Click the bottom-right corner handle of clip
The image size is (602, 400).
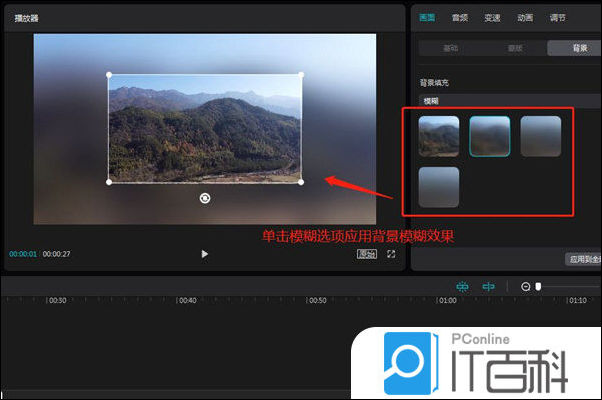pos(301,182)
